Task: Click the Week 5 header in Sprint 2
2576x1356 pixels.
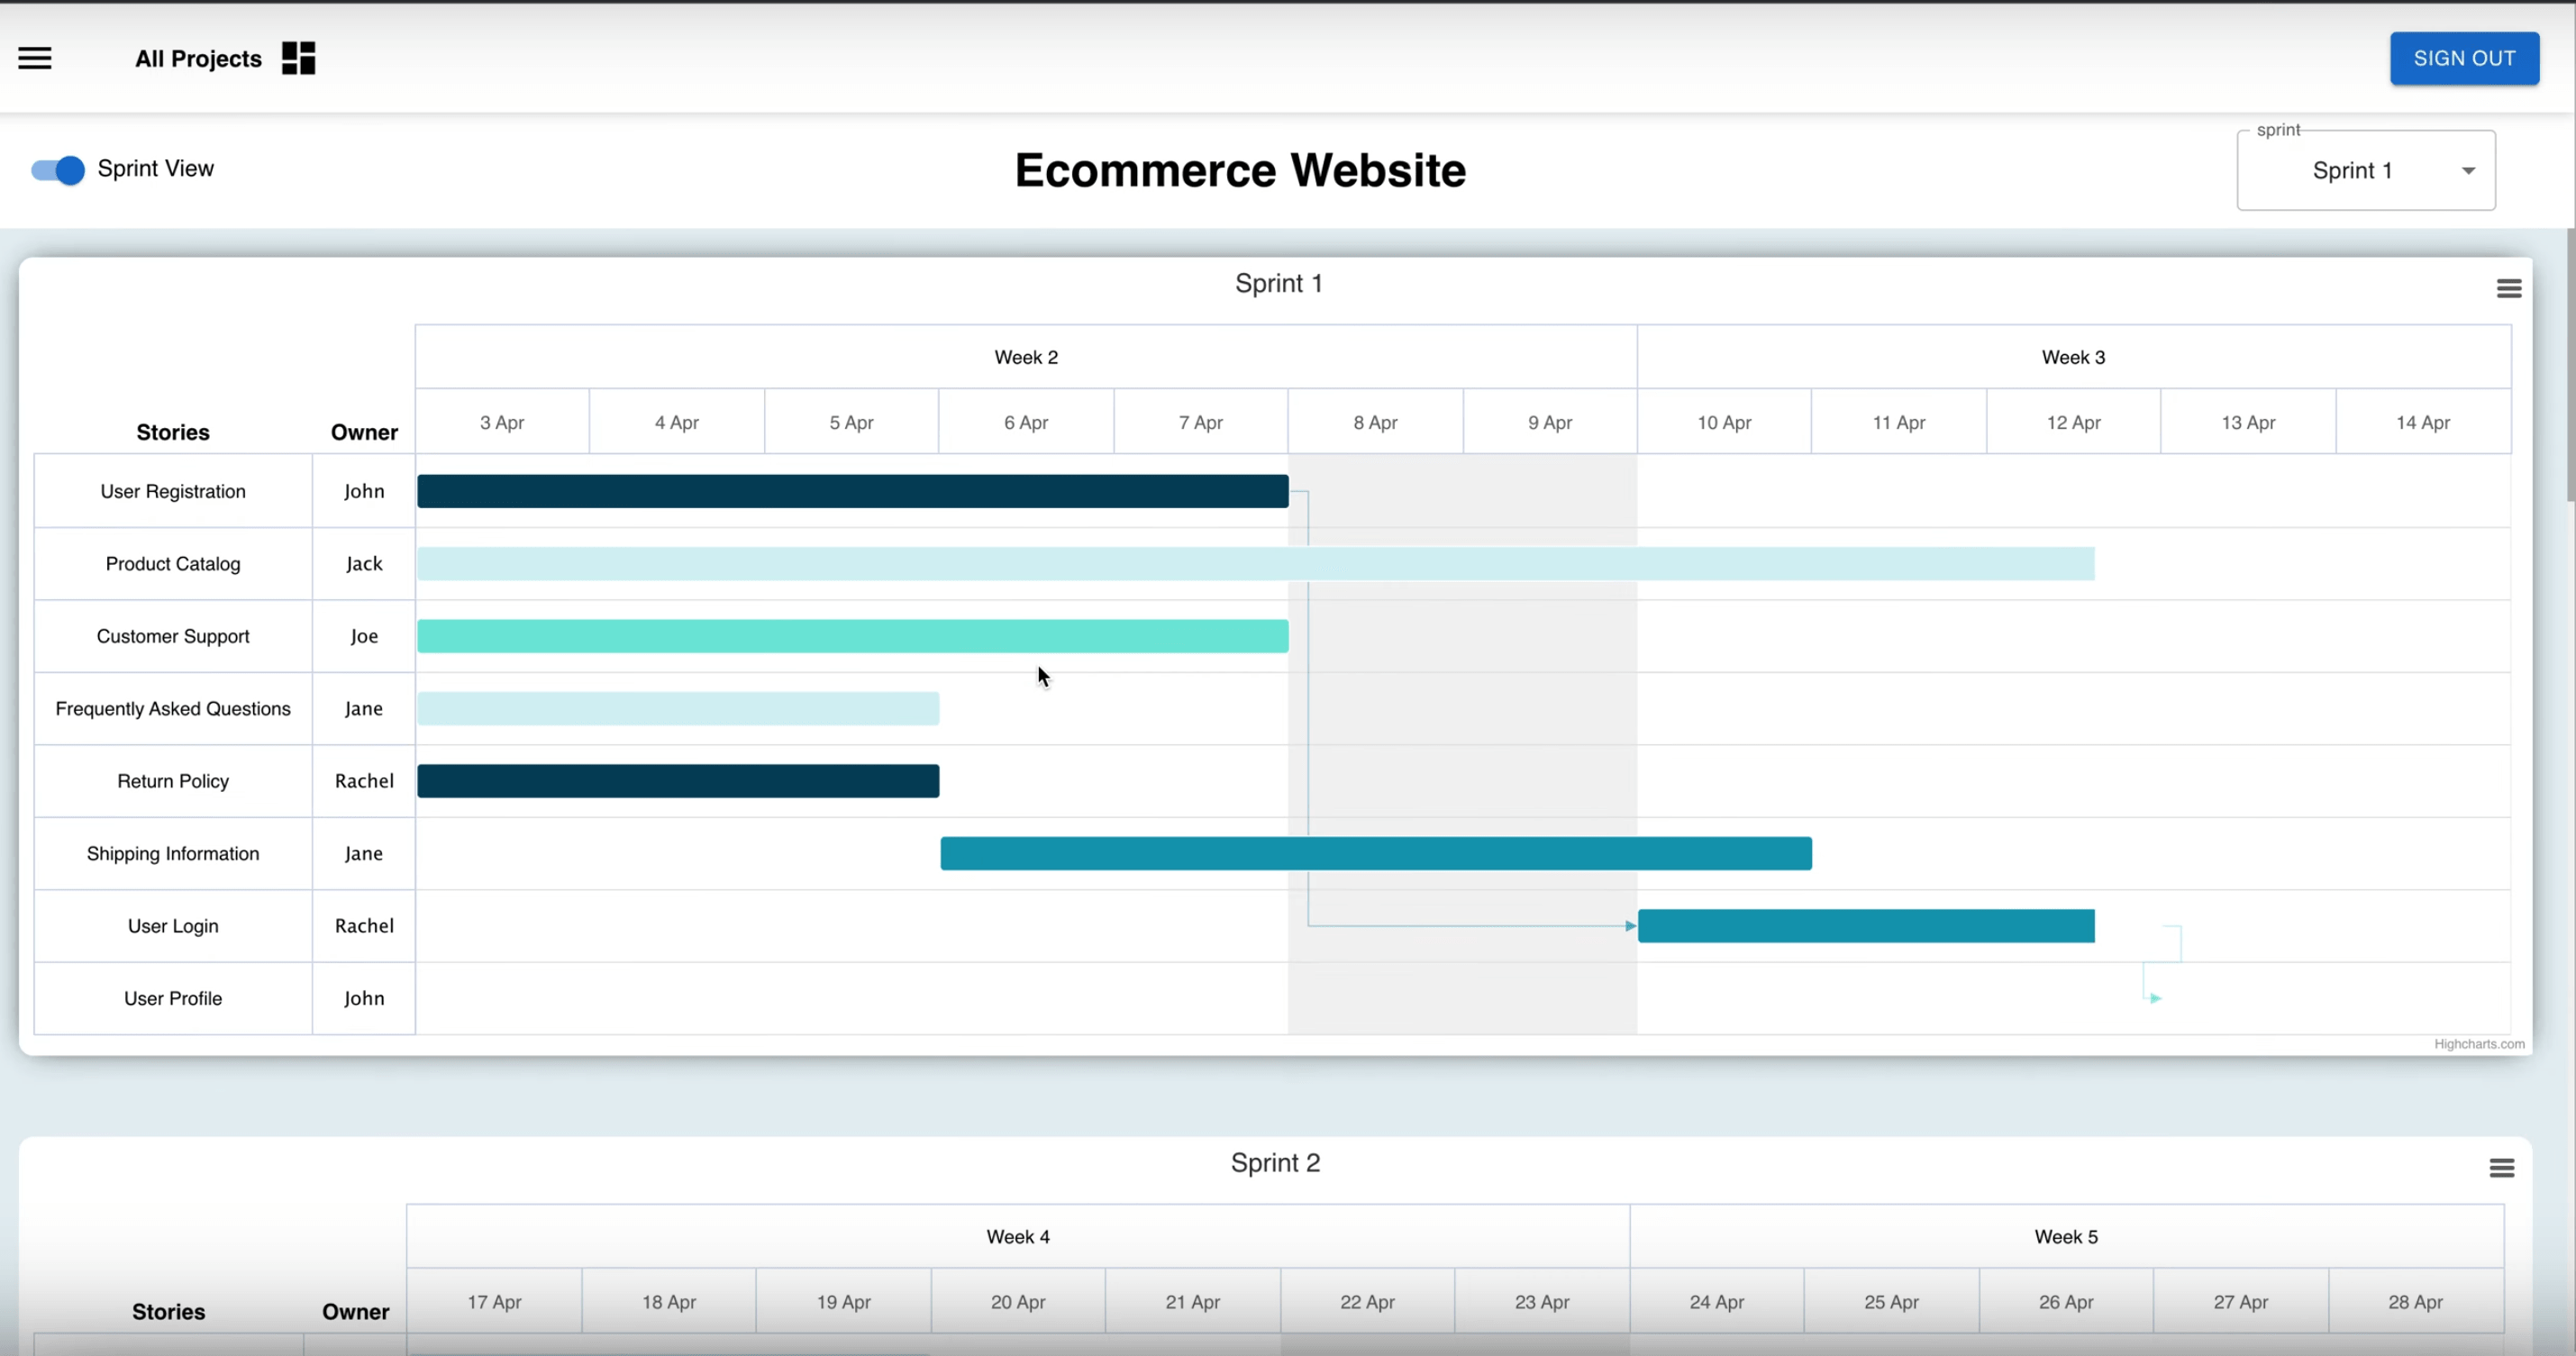Action: coord(2066,1237)
